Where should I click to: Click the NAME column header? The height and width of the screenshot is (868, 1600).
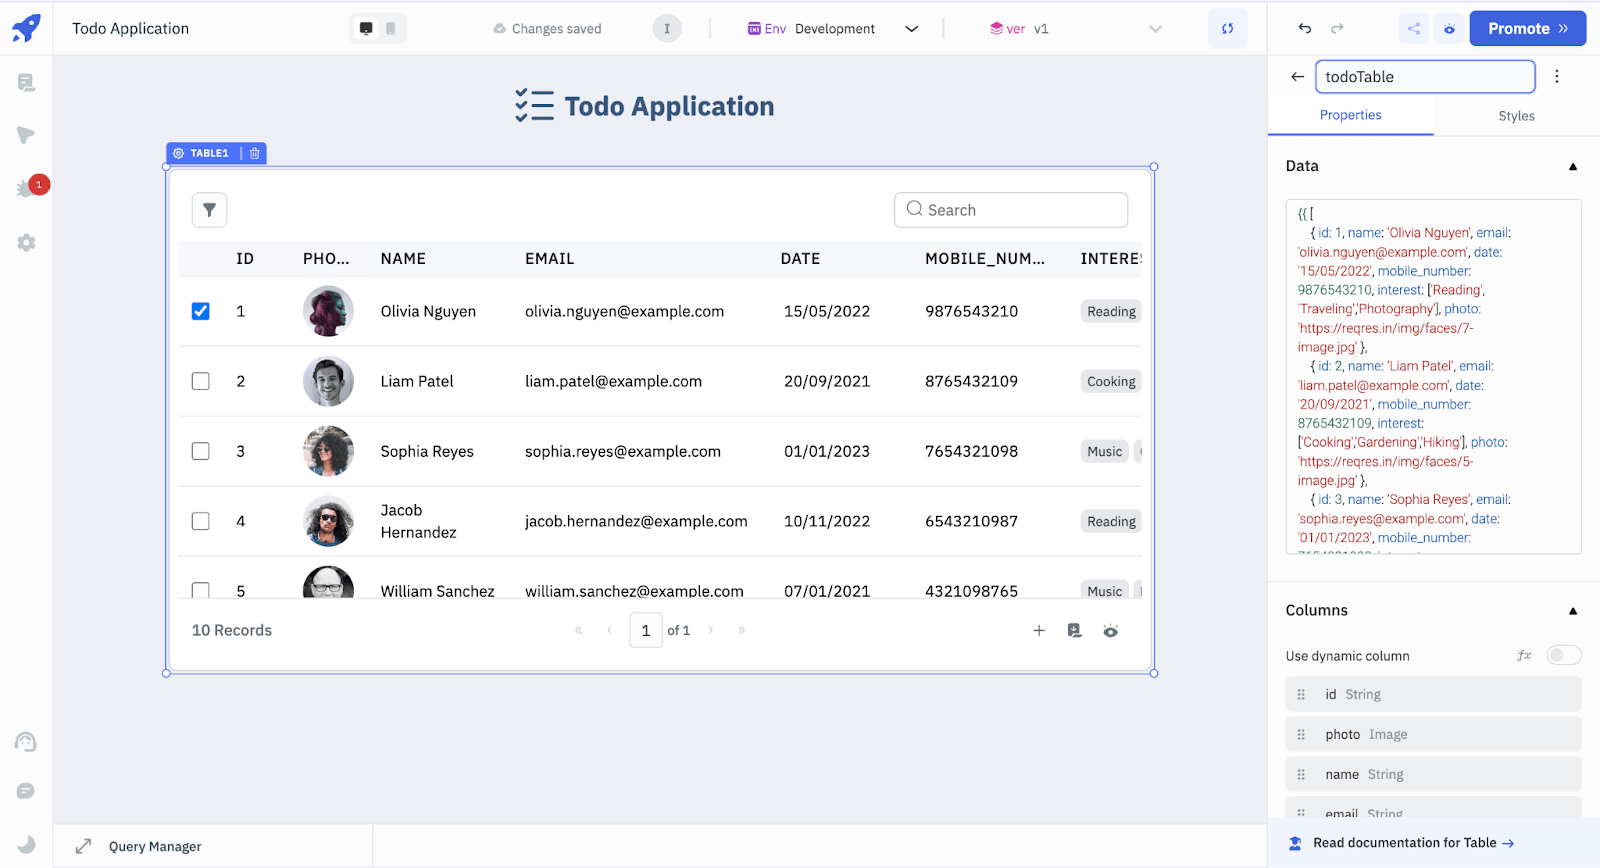tap(403, 259)
